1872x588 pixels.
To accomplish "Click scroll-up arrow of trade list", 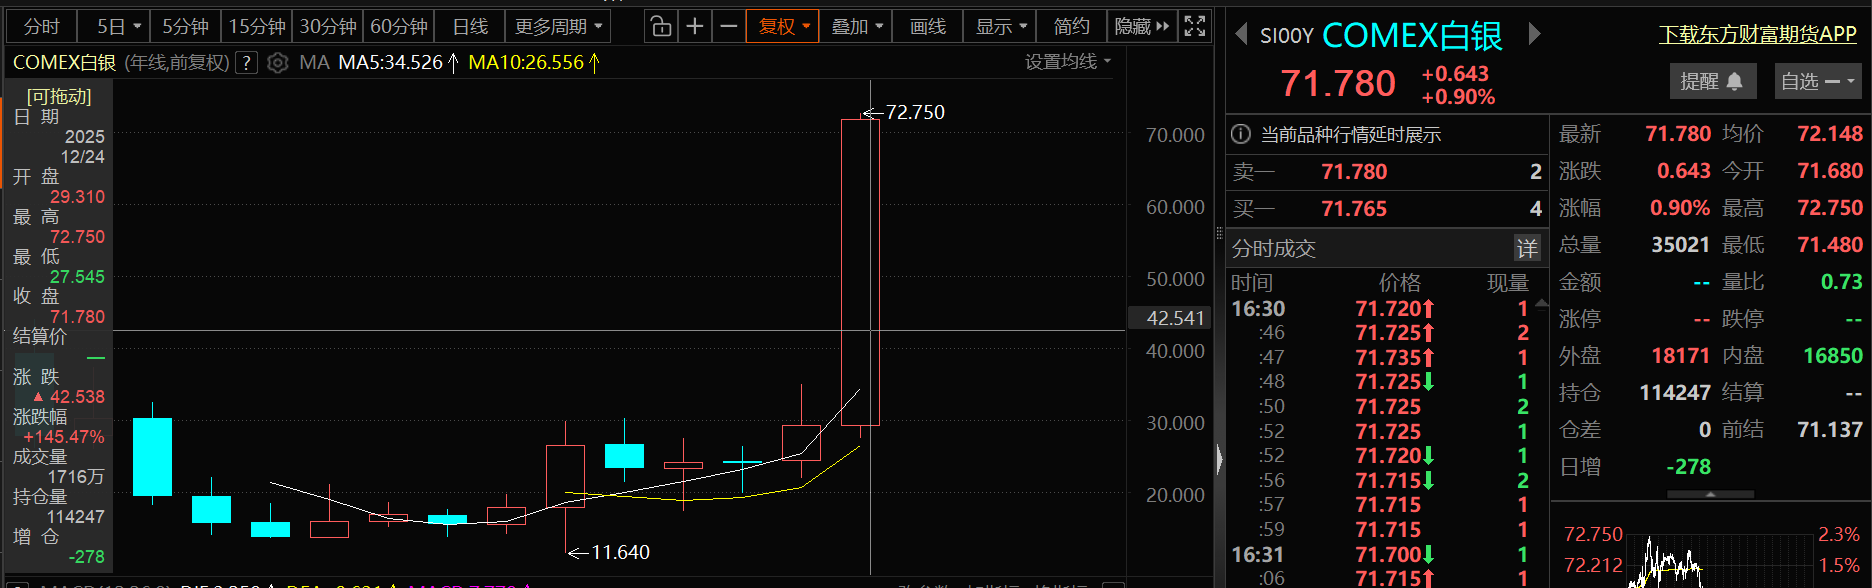I will pyautogui.click(x=1541, y=302).
